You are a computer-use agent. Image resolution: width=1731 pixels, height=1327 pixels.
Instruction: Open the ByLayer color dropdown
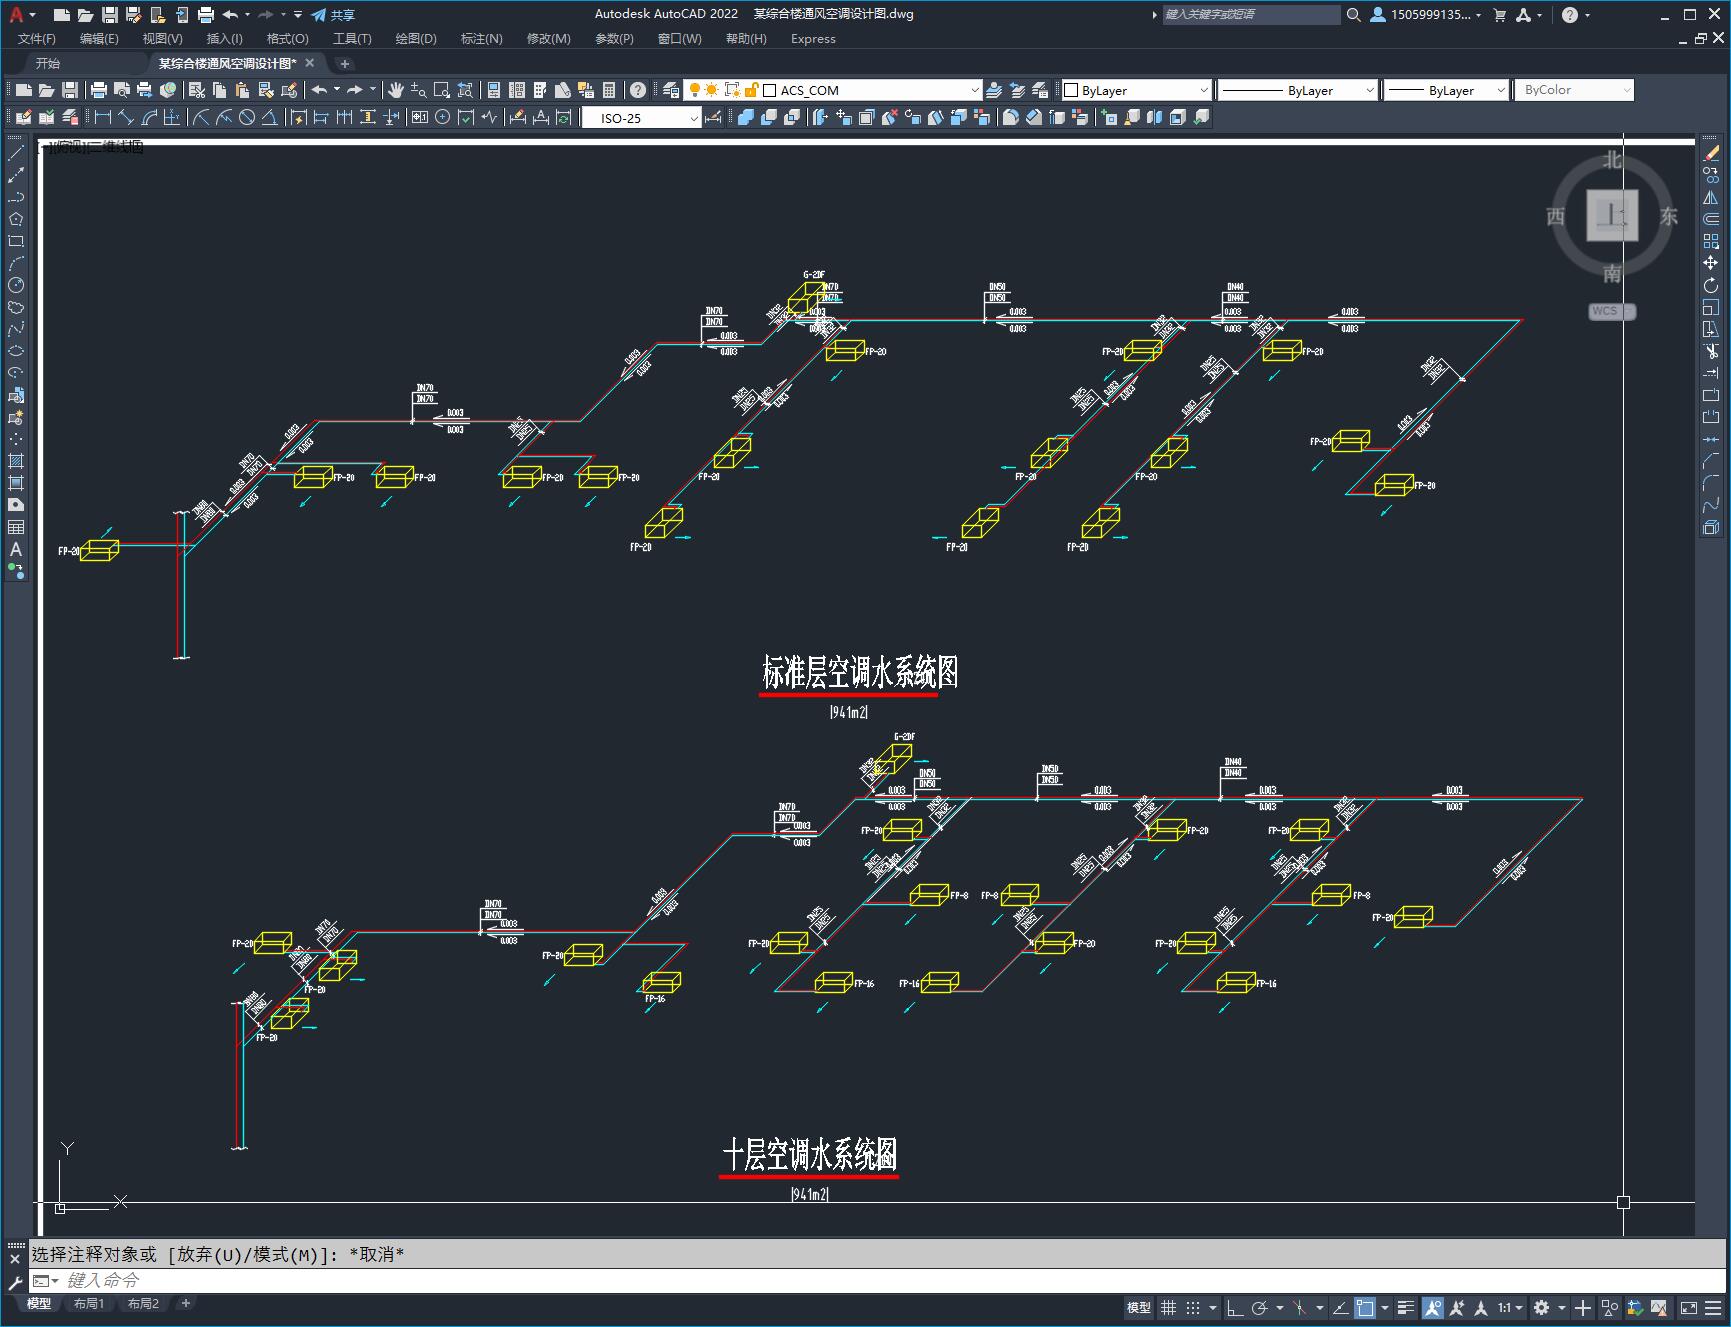1136,90
